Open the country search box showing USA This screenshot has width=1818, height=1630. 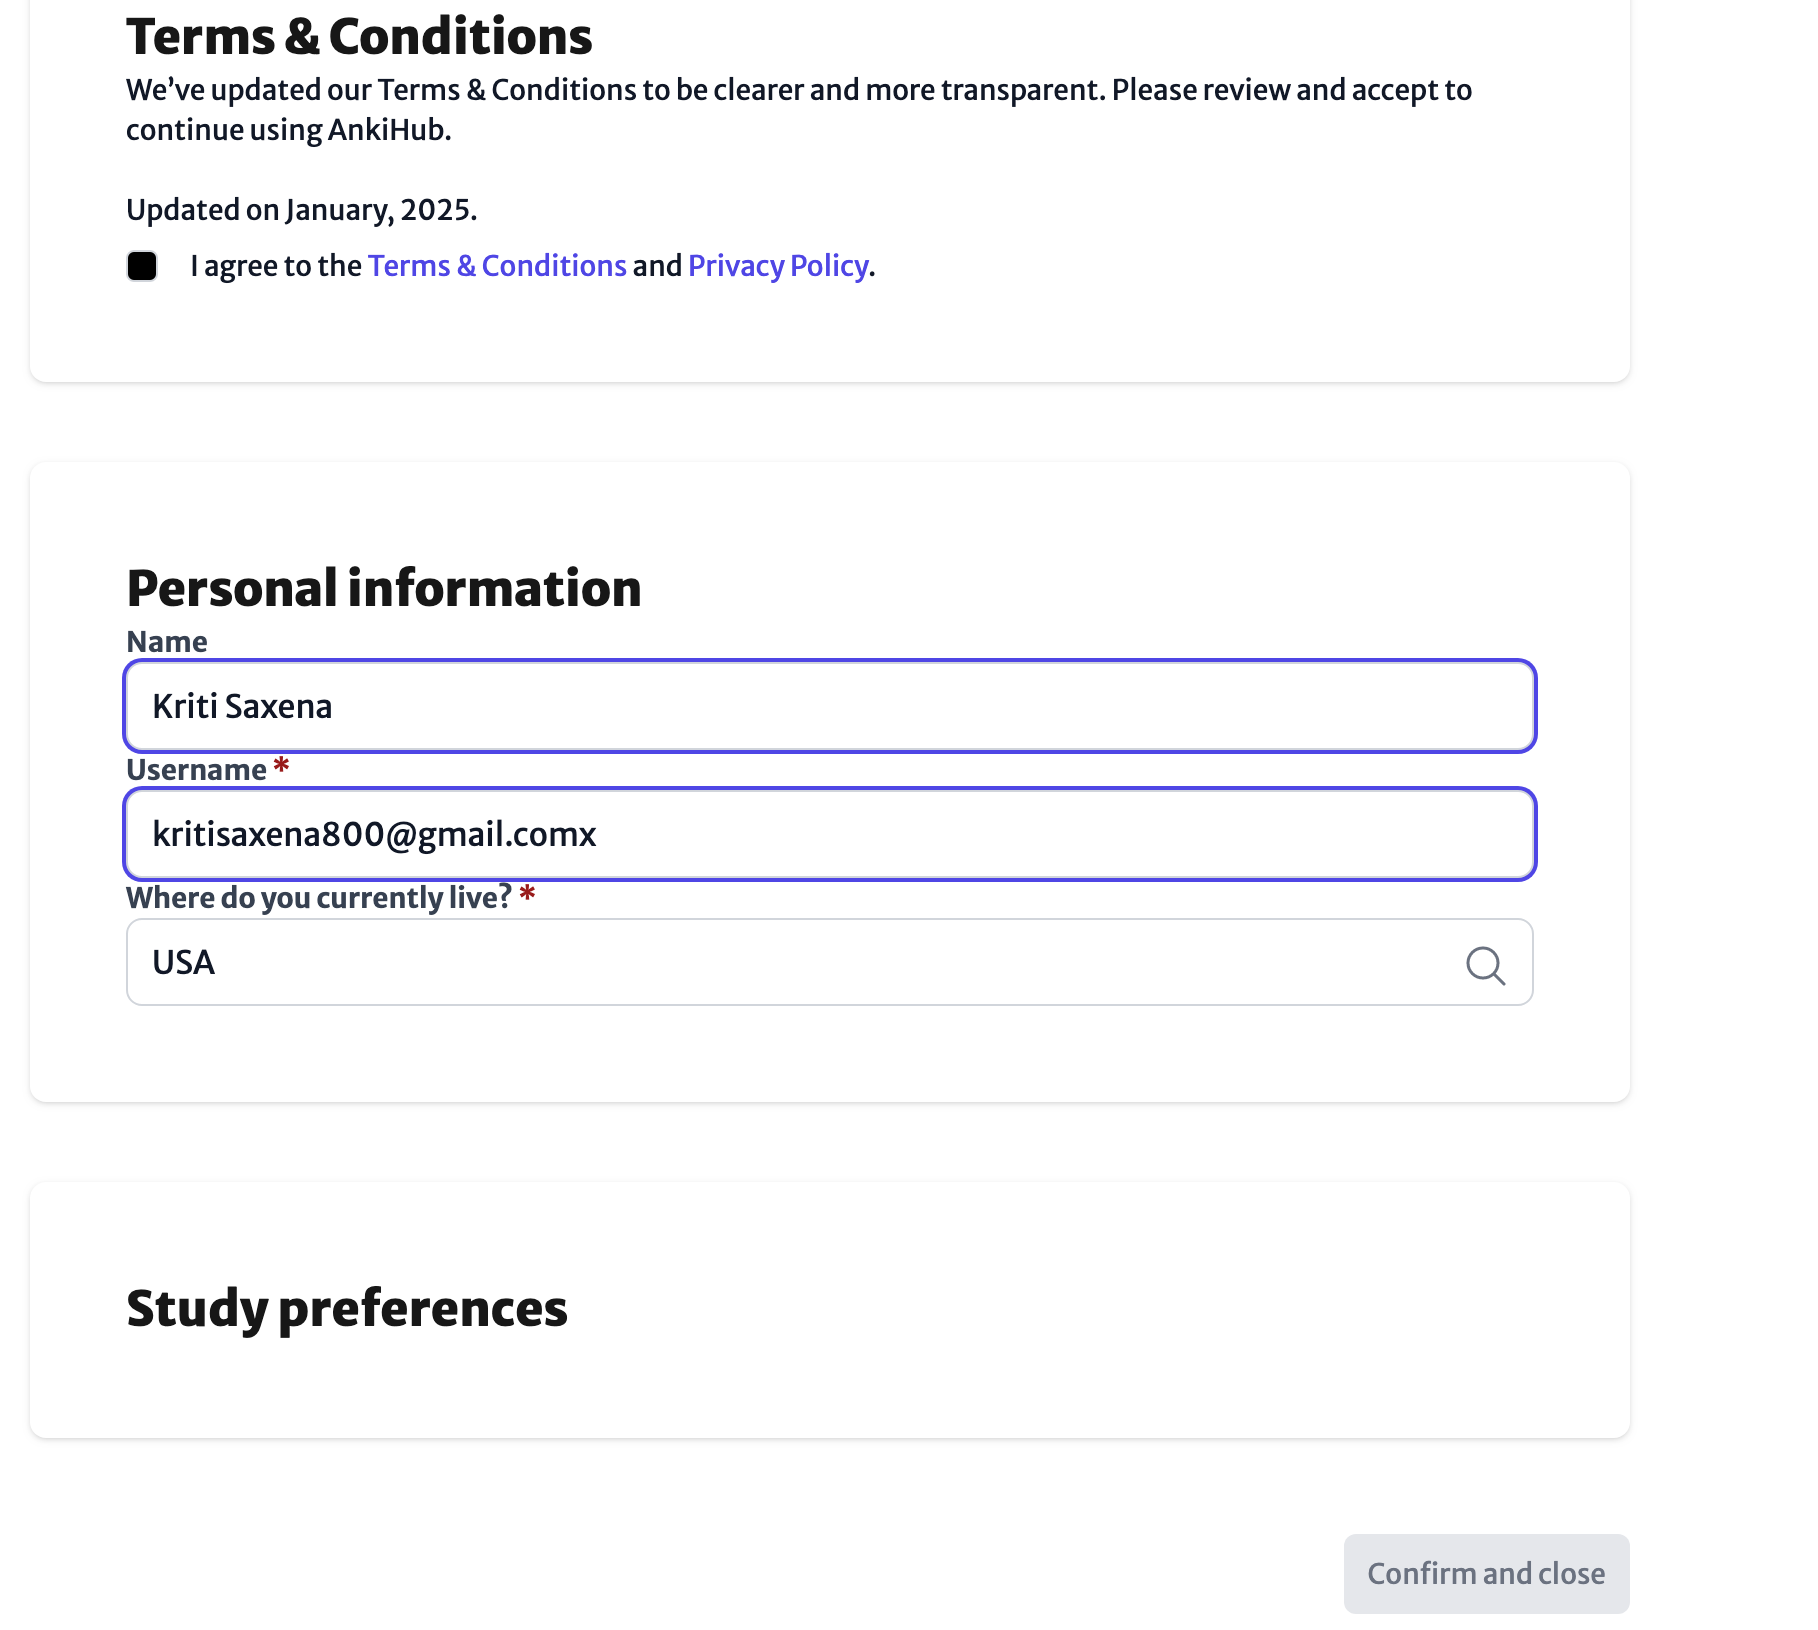click(830, 962)
